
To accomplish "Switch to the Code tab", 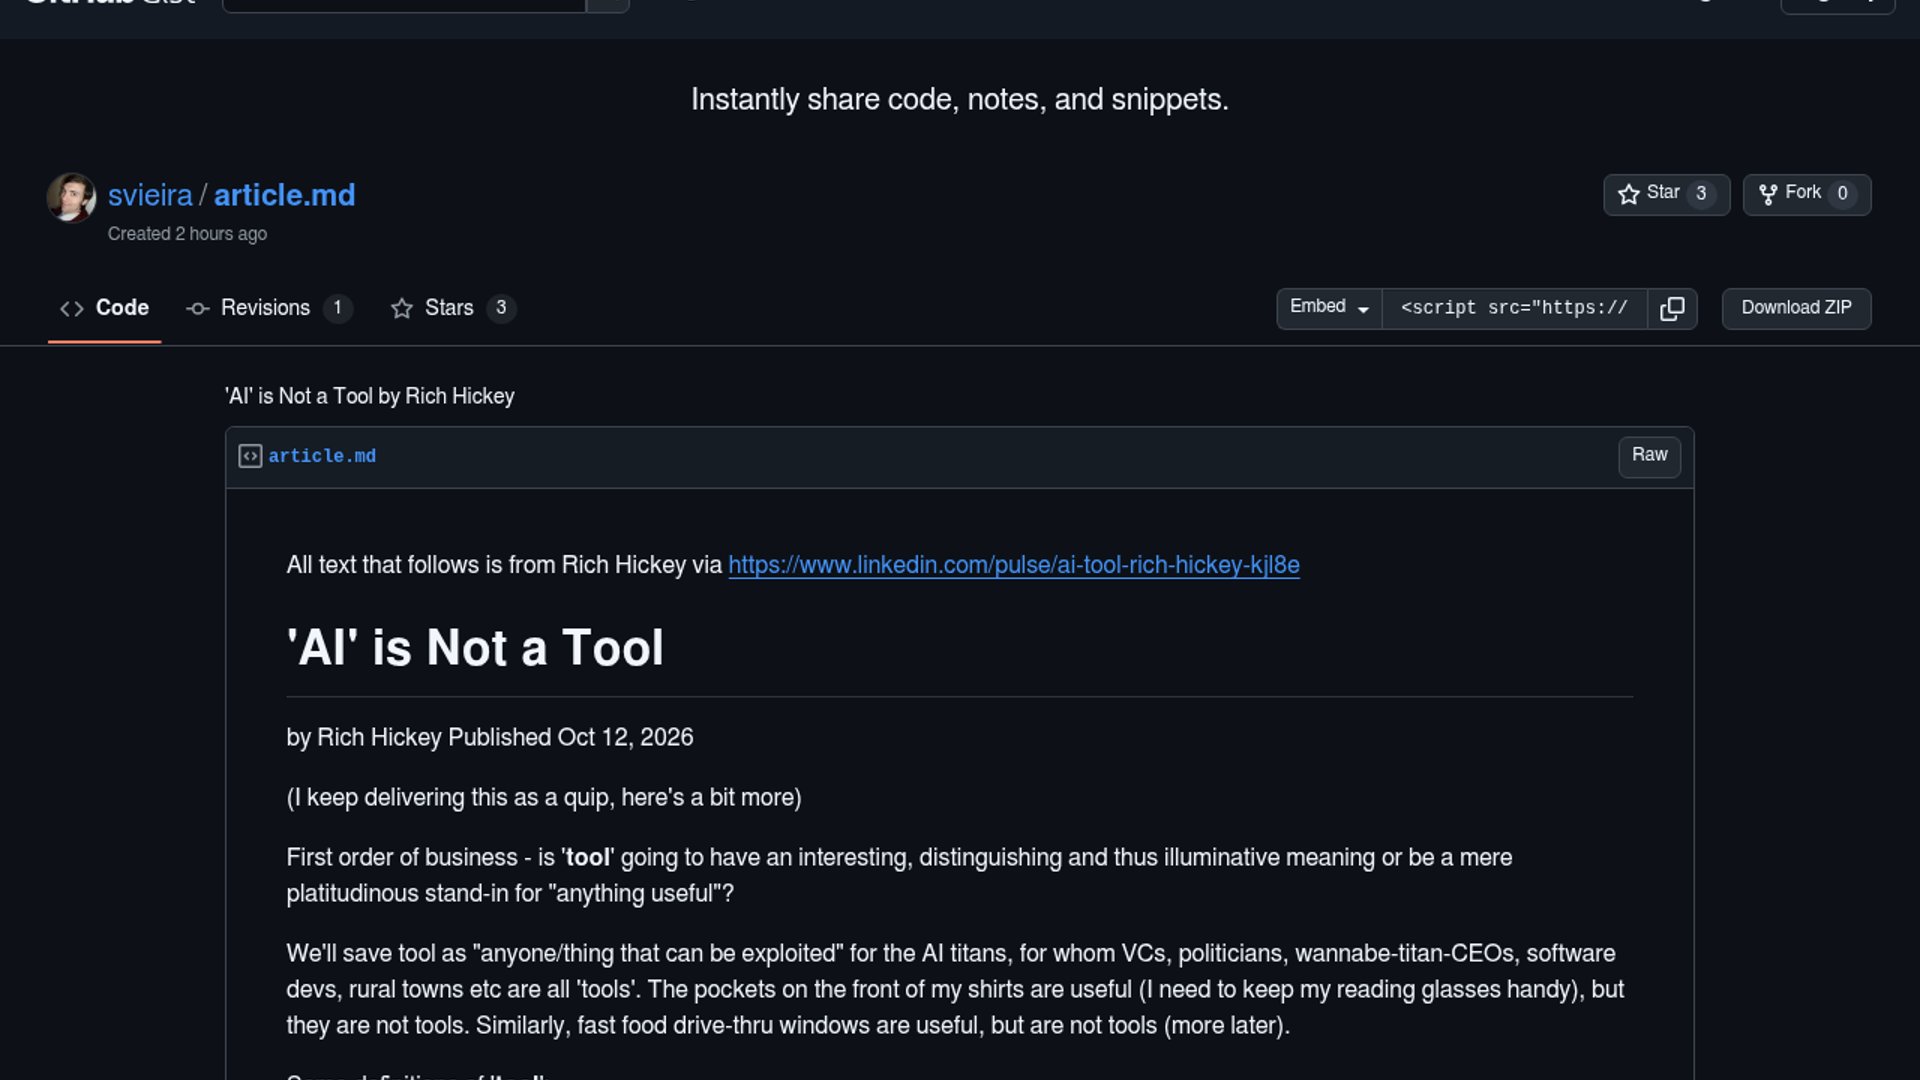I will (104, 308).
